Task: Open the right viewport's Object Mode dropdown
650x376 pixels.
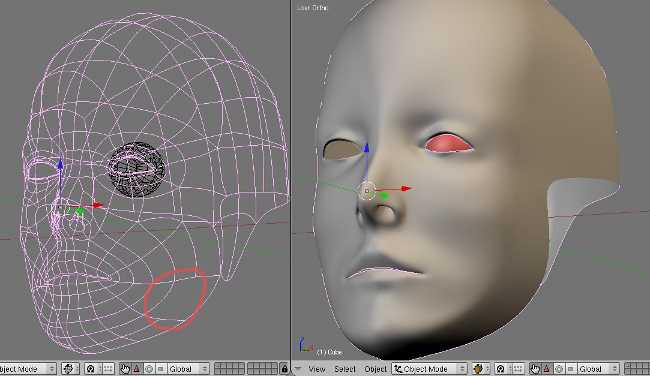Action: (429, 369)
